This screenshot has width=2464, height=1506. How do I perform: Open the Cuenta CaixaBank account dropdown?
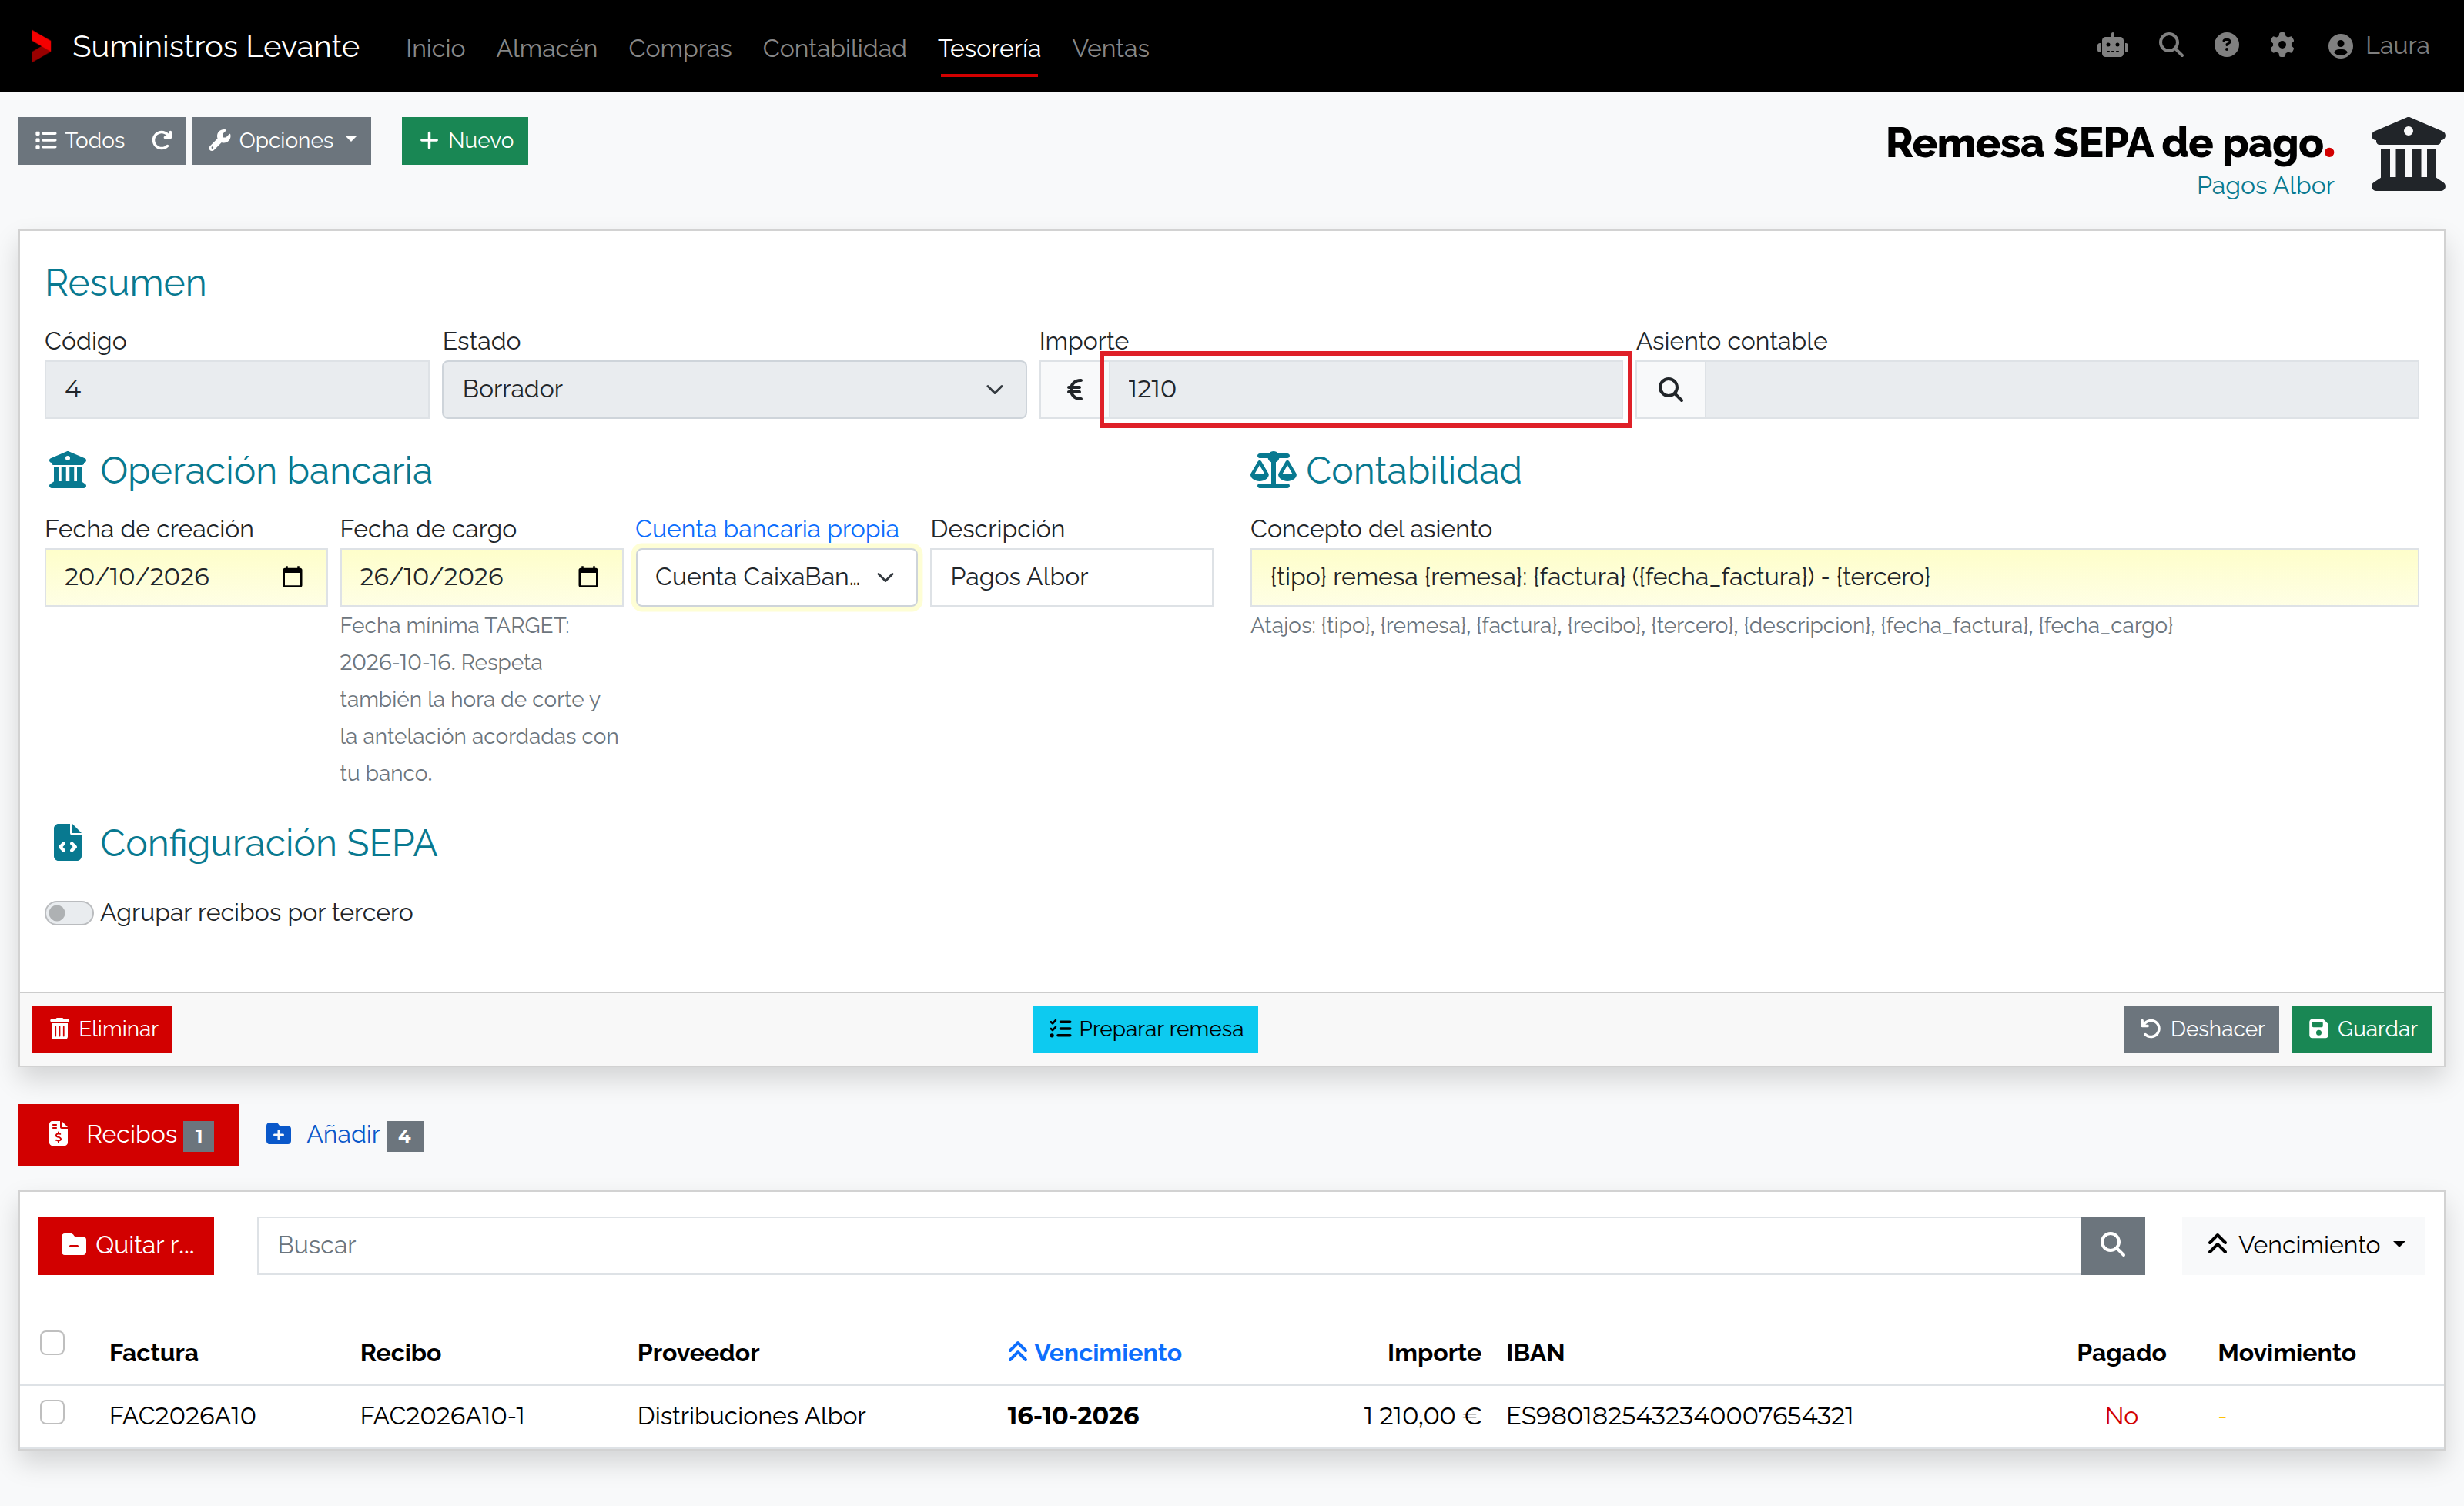tap(776, 577)
